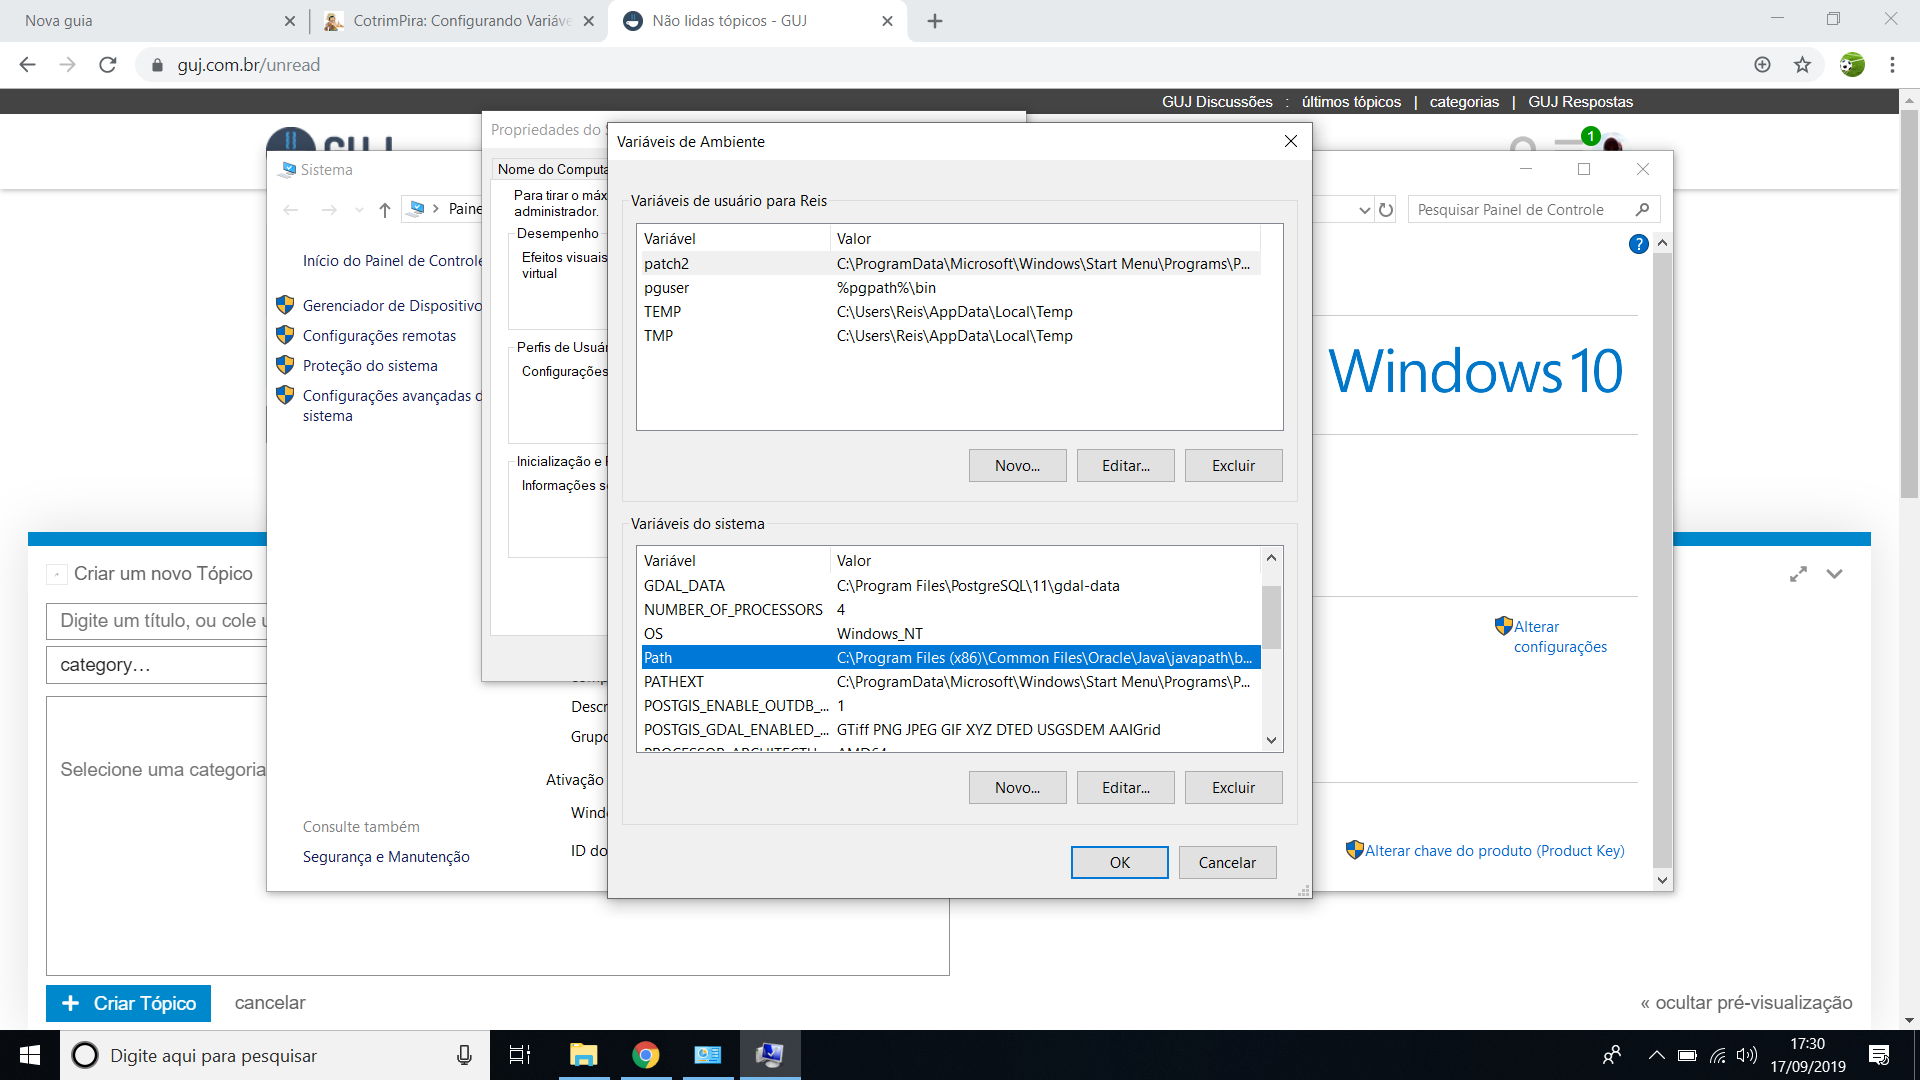Screen dimensions: 1920x1080
Task: Click Editar button under system variables
Action: pyautogui.click(x=1125, y=788)
